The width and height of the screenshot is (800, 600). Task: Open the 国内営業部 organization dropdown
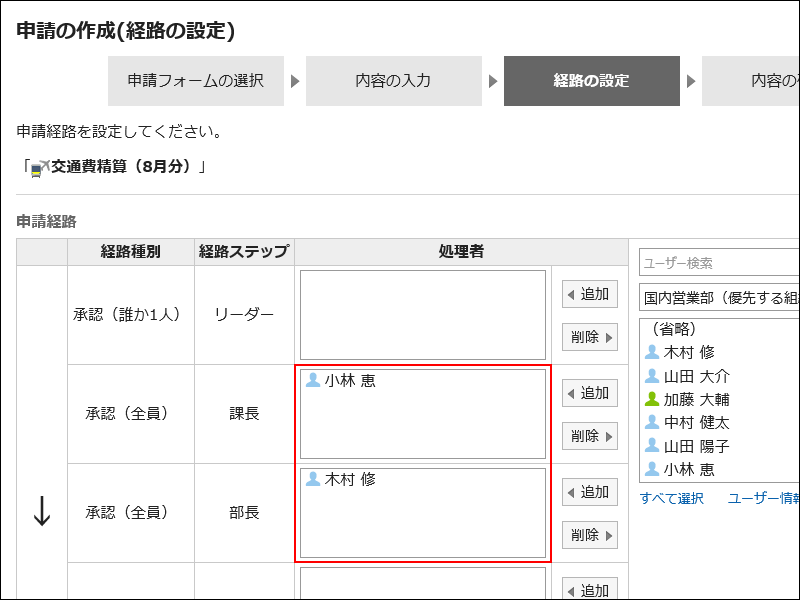click(719, 297)
